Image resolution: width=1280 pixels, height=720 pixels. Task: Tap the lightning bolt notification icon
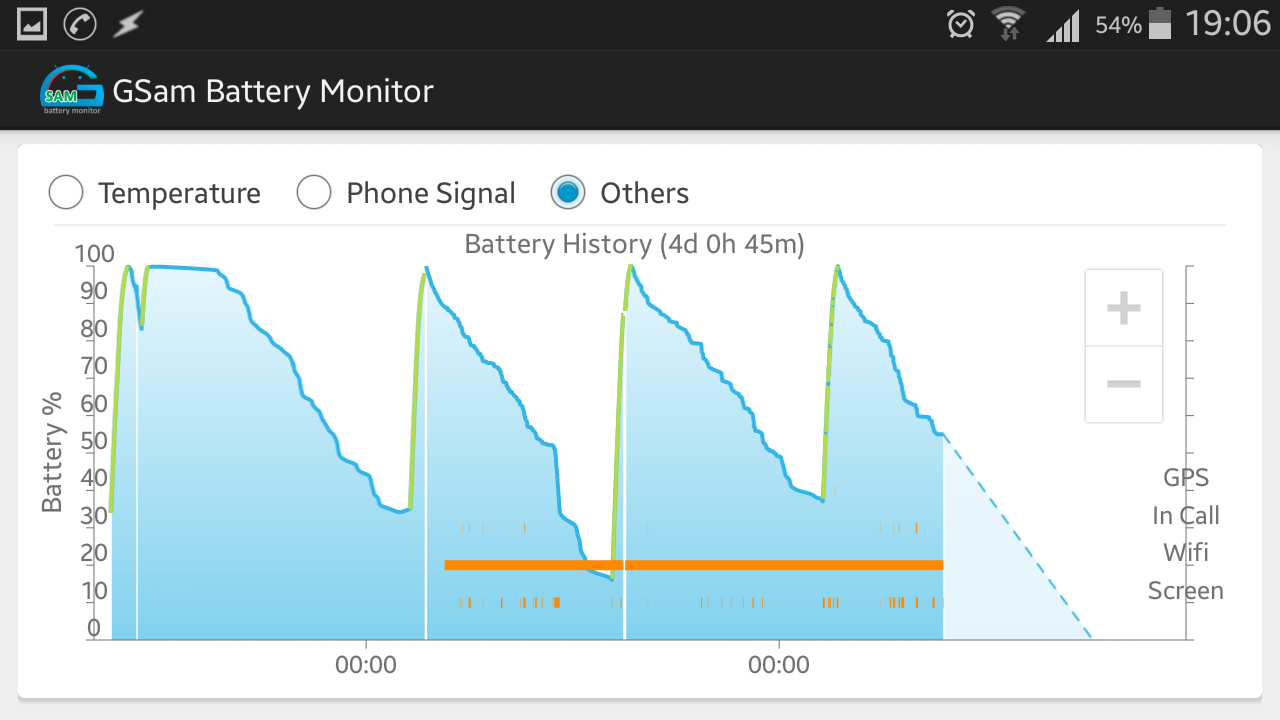coord(127,24)
